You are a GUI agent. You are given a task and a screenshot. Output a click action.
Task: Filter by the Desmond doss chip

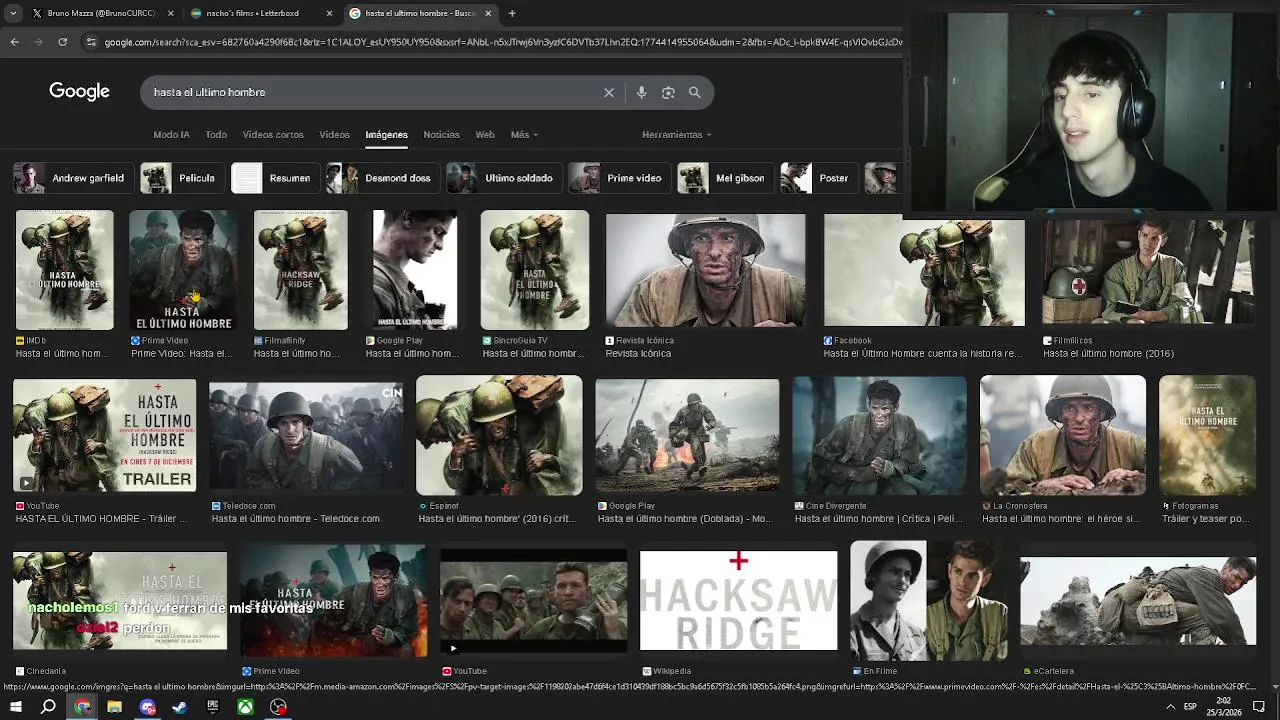coord(381,178)
